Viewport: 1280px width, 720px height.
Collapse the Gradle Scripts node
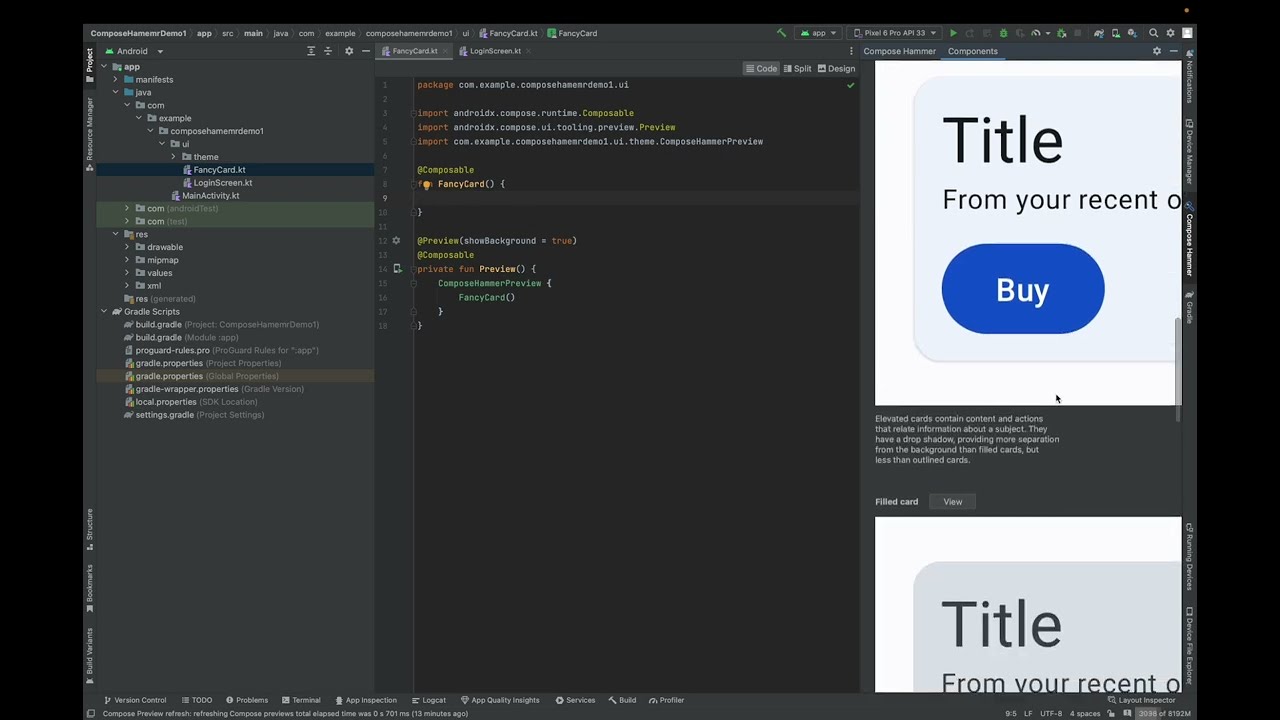point(103,312)
